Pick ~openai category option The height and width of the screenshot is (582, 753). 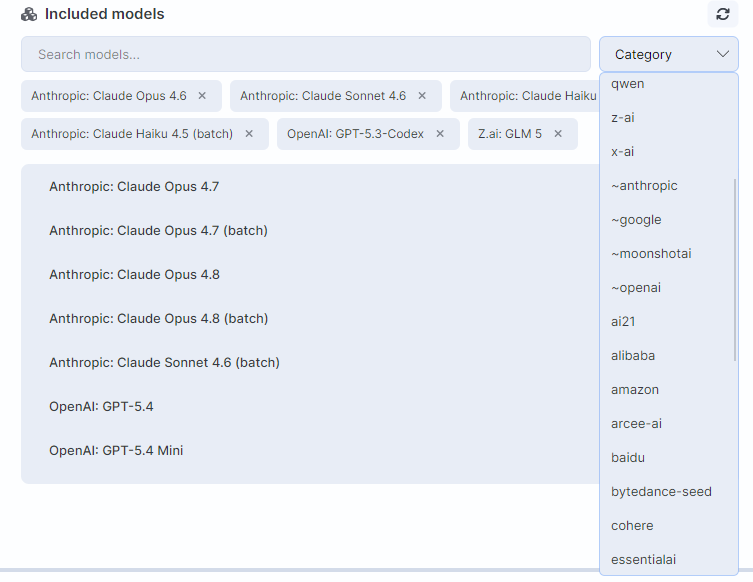[668, 288]
